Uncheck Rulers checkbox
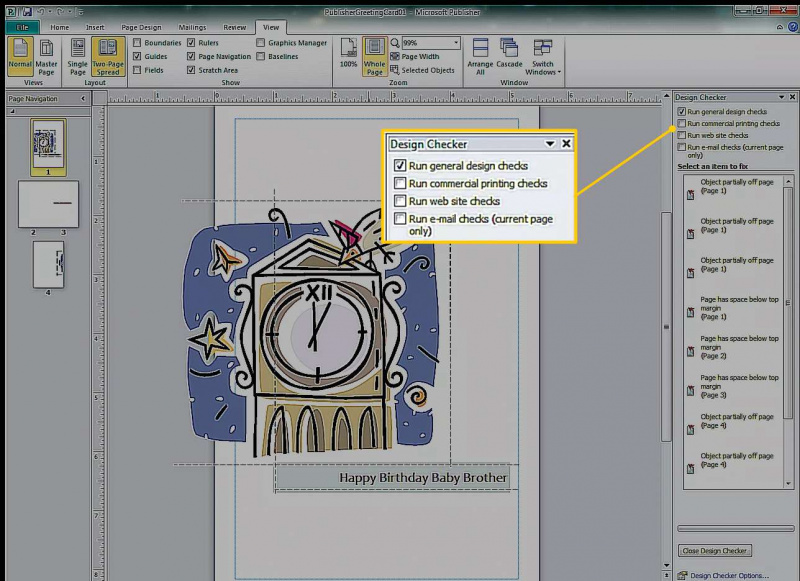This screenshot has width=800, height=581. tap(191, 43)
